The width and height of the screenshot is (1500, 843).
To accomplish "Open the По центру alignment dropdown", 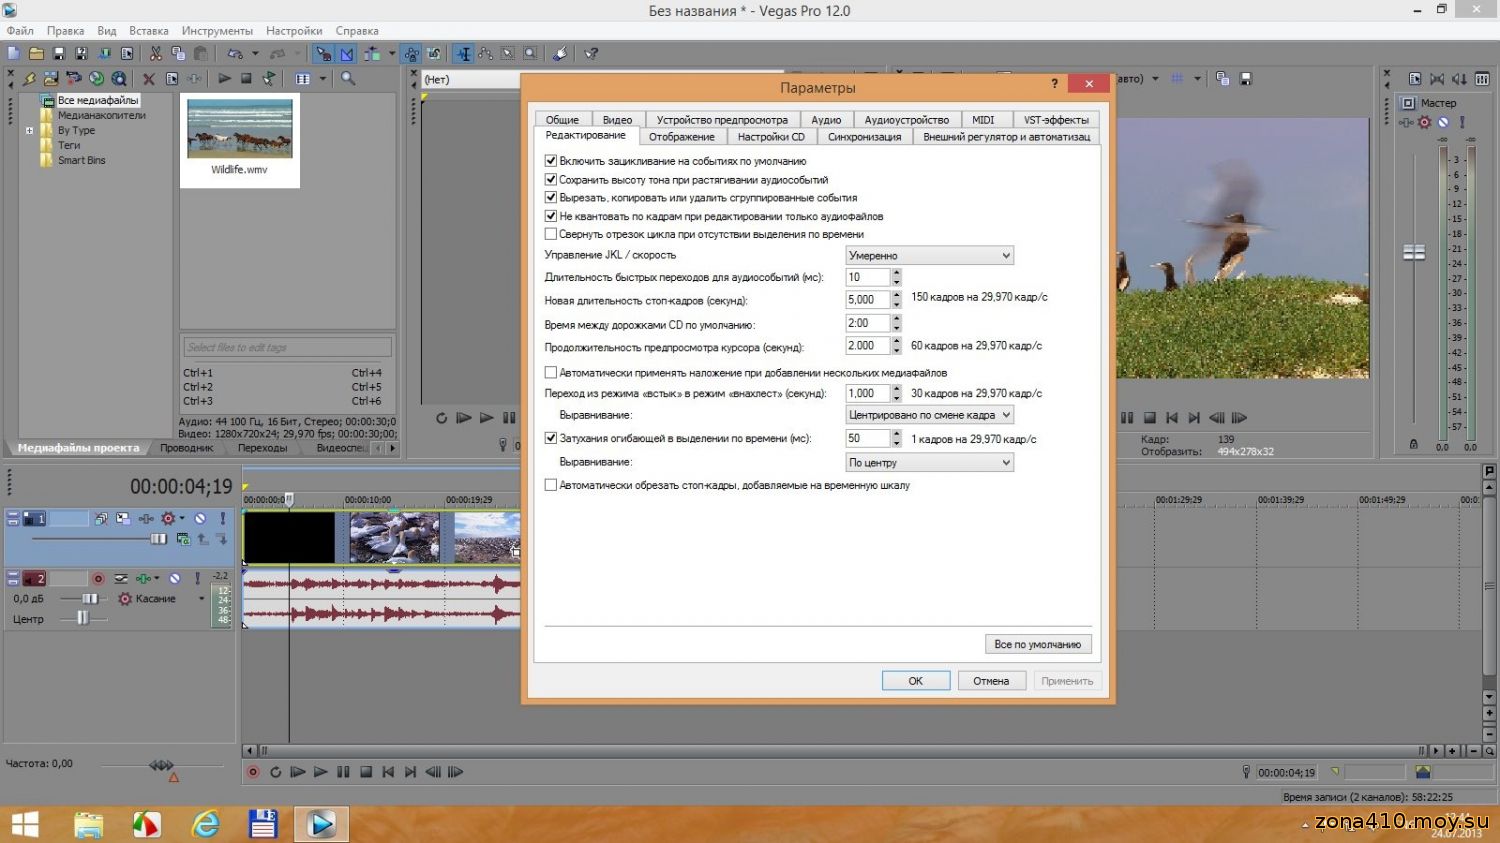I will tap(929, 463).
